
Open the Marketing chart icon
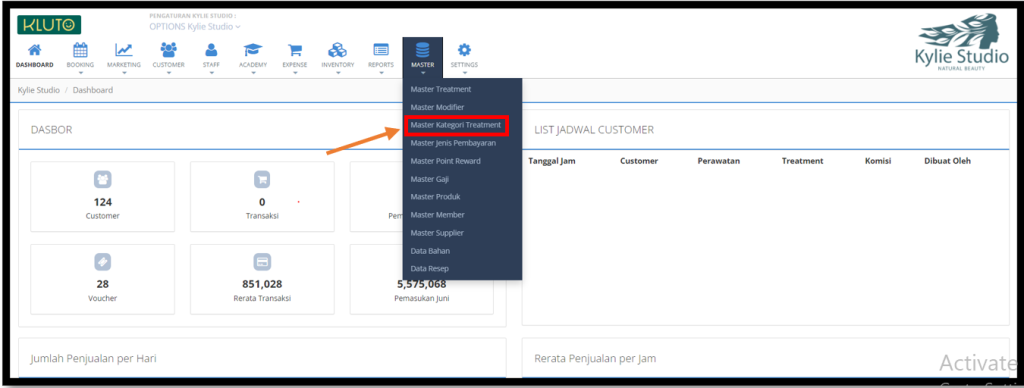pyautogui.click(x=123, y=50)
